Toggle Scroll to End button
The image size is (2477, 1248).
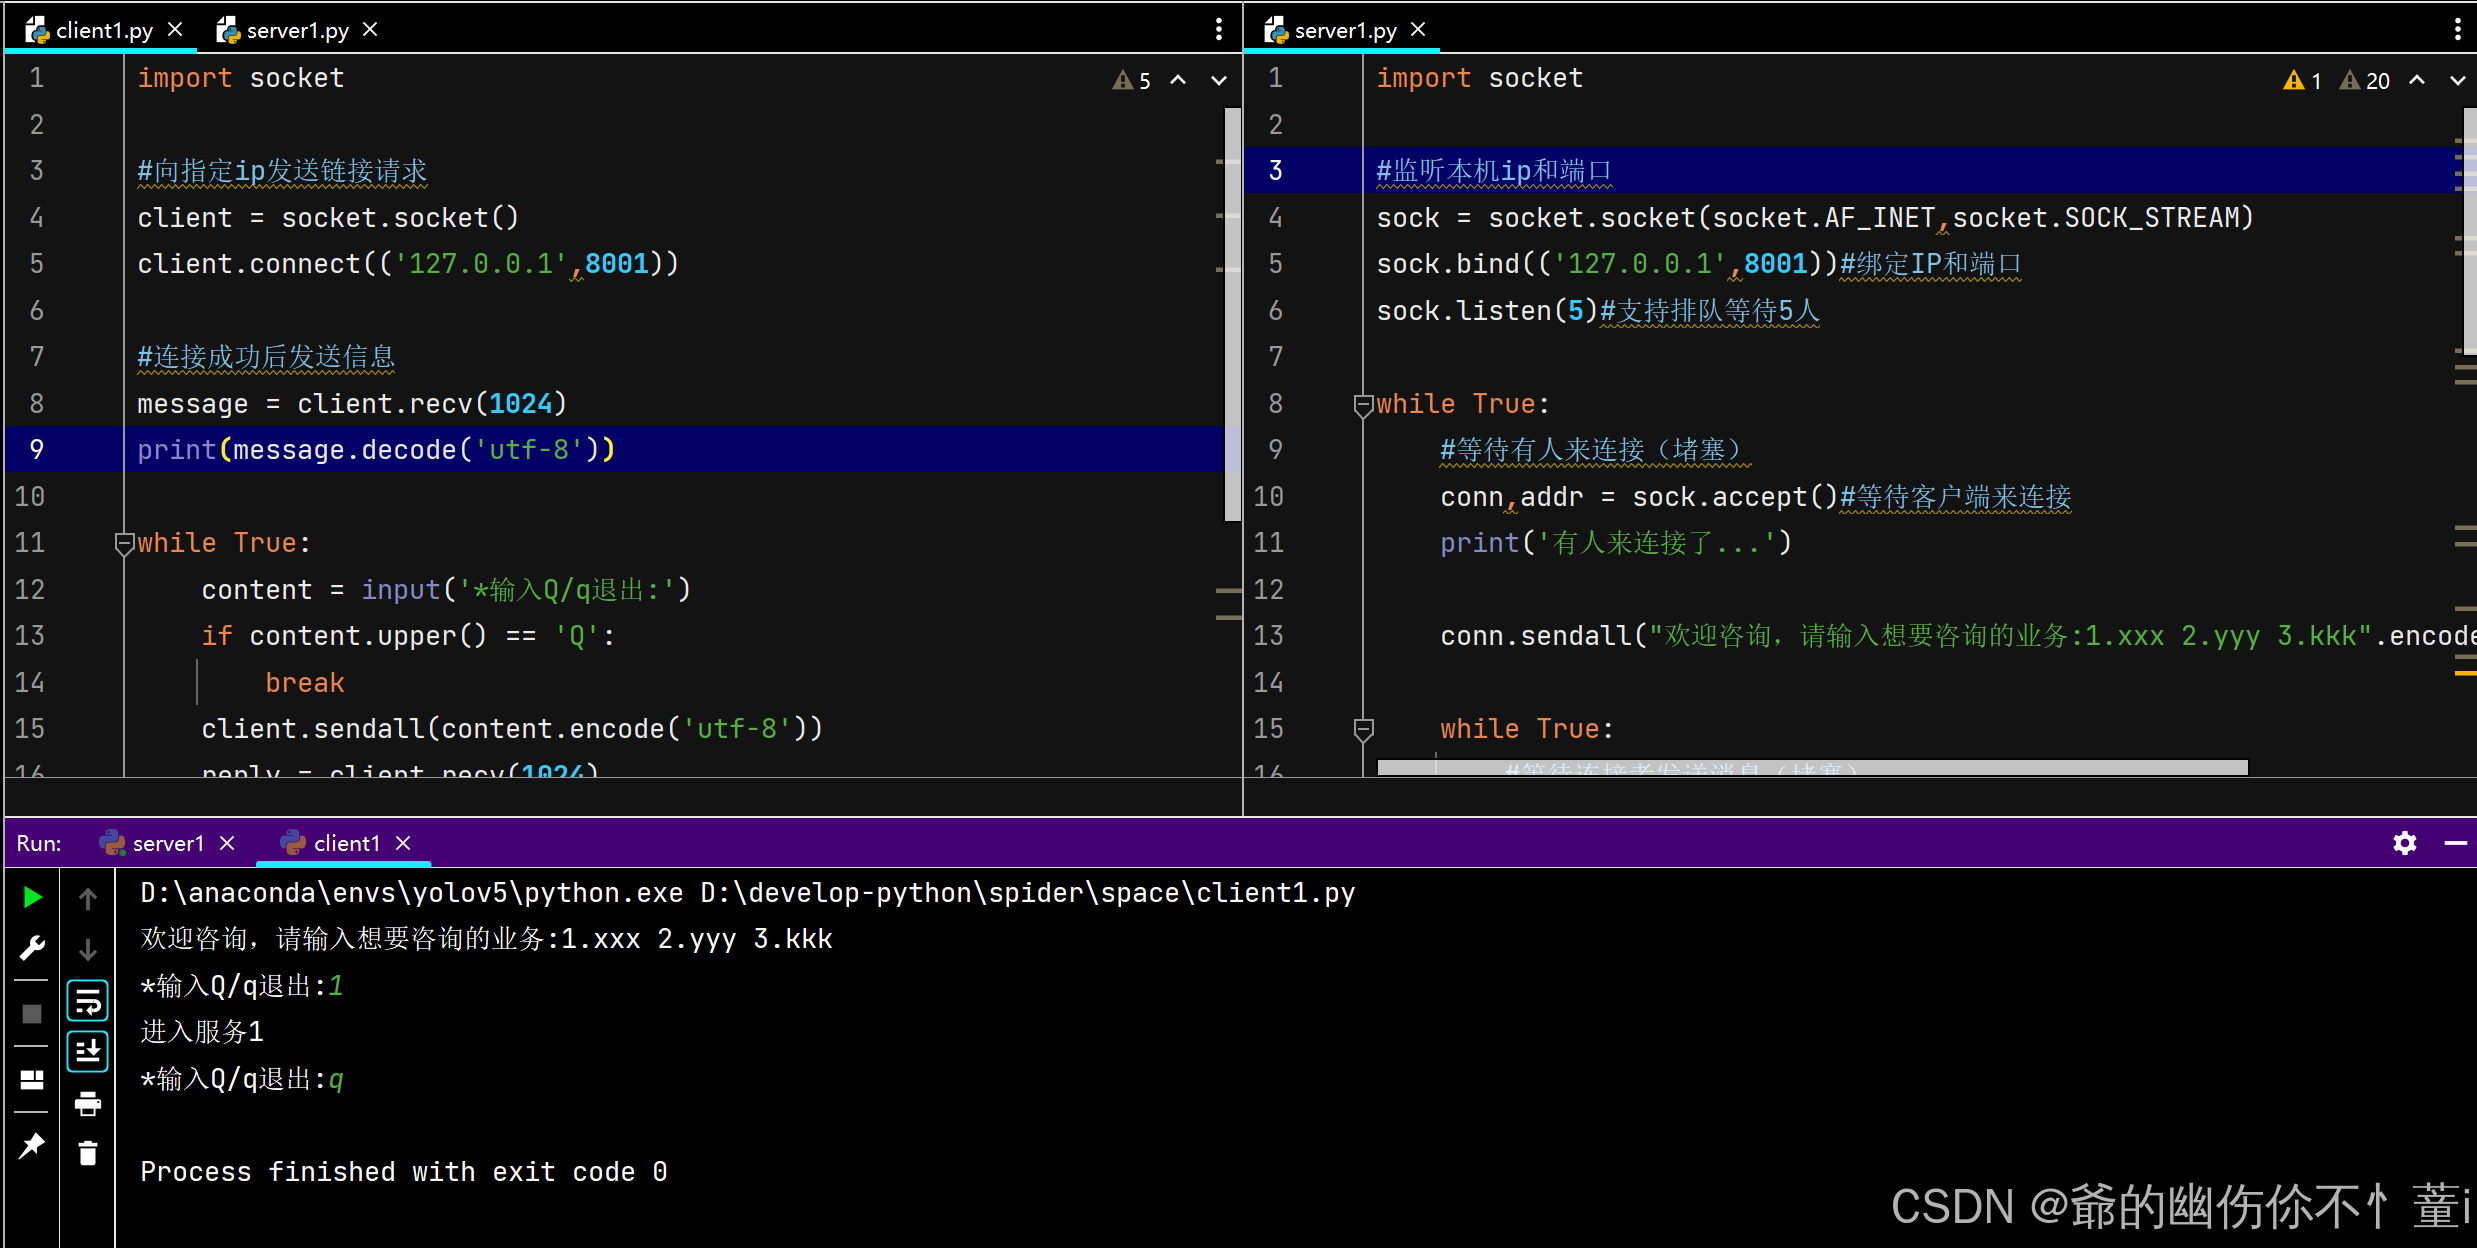[88, 1051]
